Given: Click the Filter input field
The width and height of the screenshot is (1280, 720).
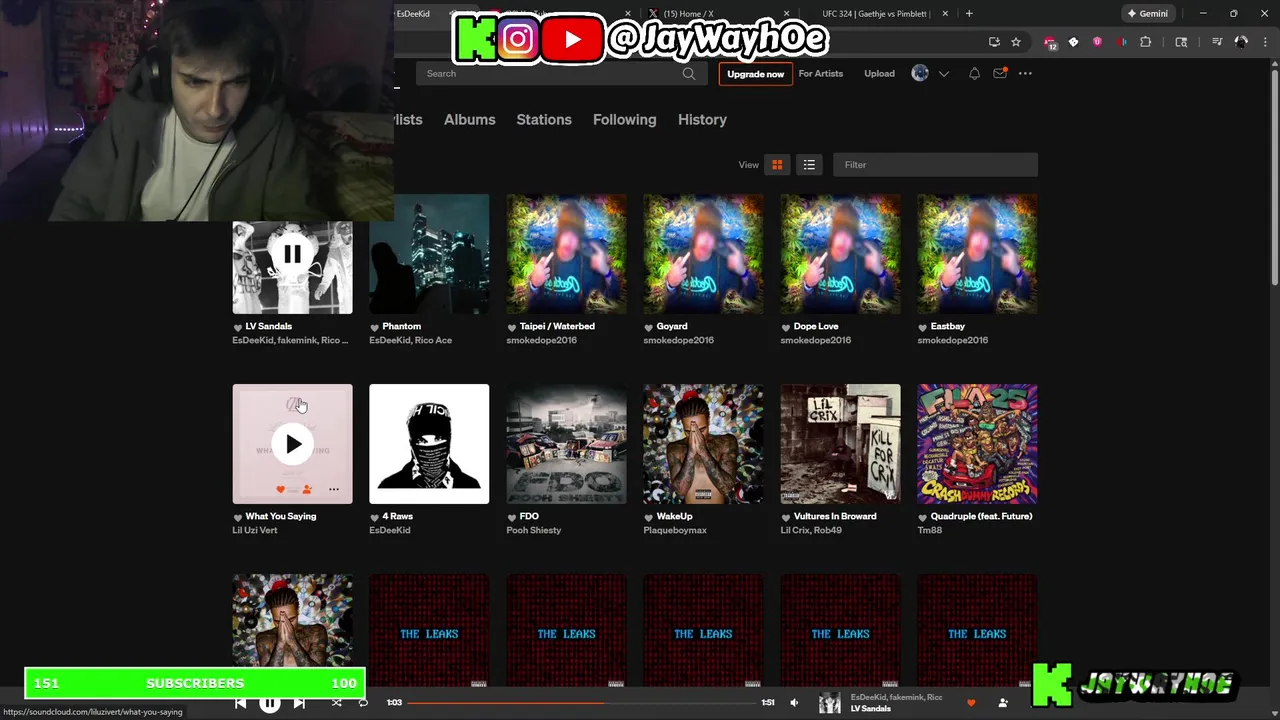Looking at the screenshot, I should coord(935,165).
